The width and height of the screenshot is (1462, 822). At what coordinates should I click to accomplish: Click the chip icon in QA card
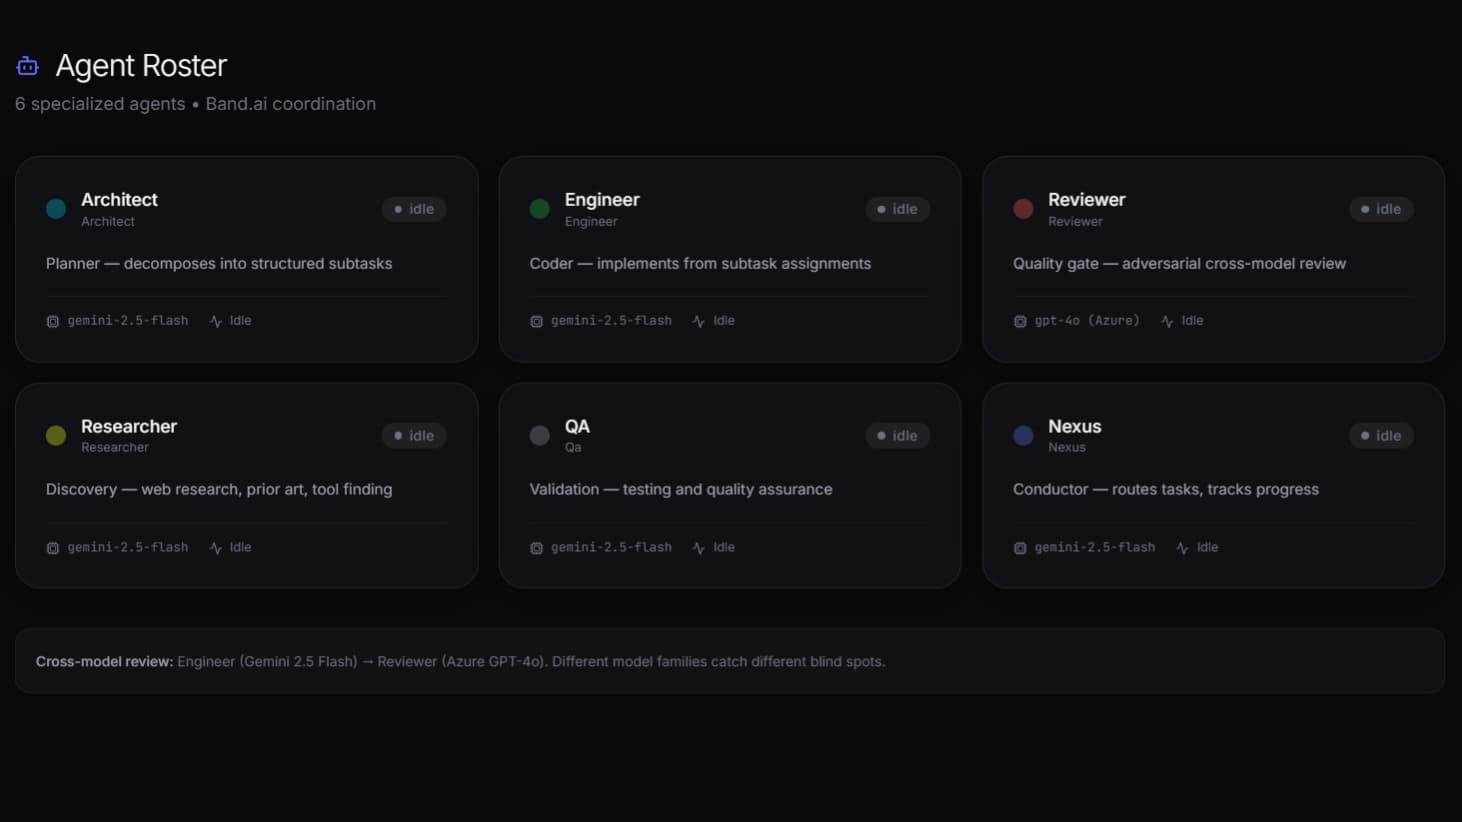click(536, 548)
